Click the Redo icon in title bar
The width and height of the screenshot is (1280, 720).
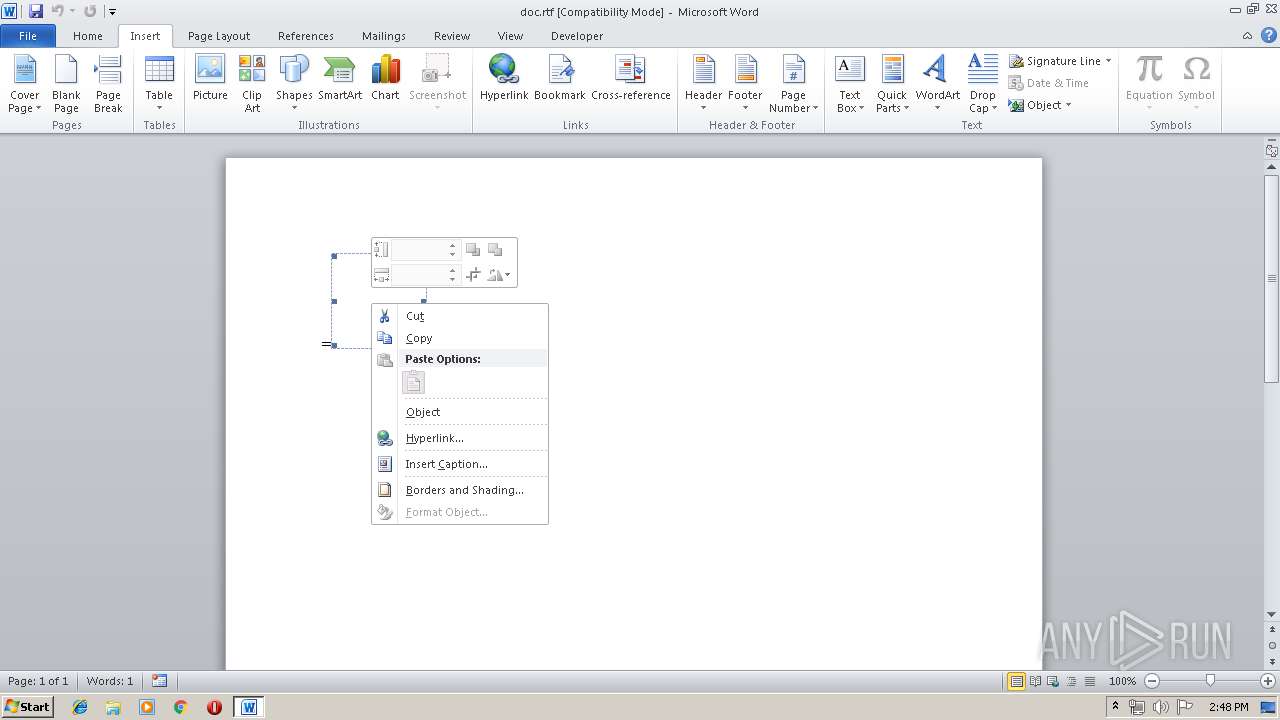(x=90, y=11)
